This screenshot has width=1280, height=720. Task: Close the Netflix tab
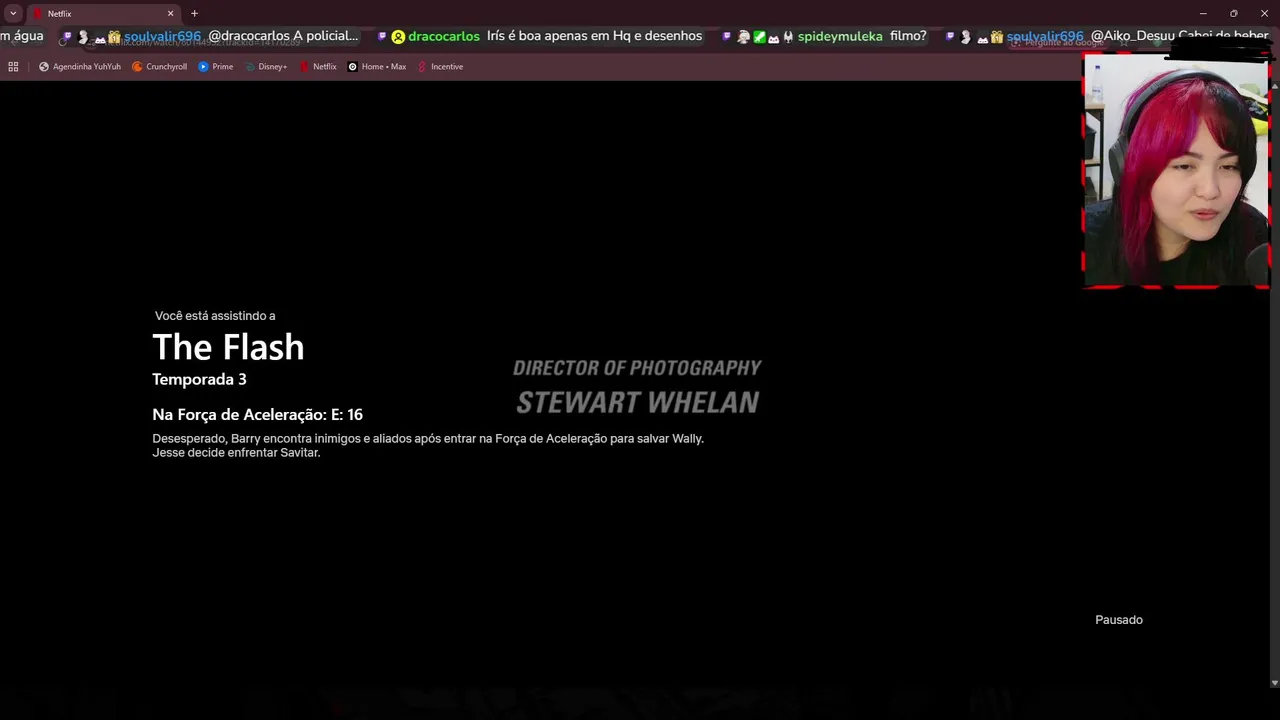(x=170, y=14)
